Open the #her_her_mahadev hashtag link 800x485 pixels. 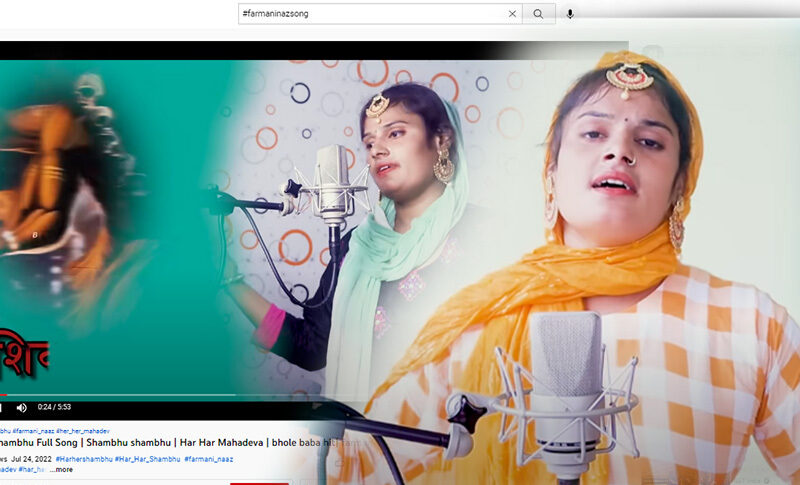coord(84,431)
